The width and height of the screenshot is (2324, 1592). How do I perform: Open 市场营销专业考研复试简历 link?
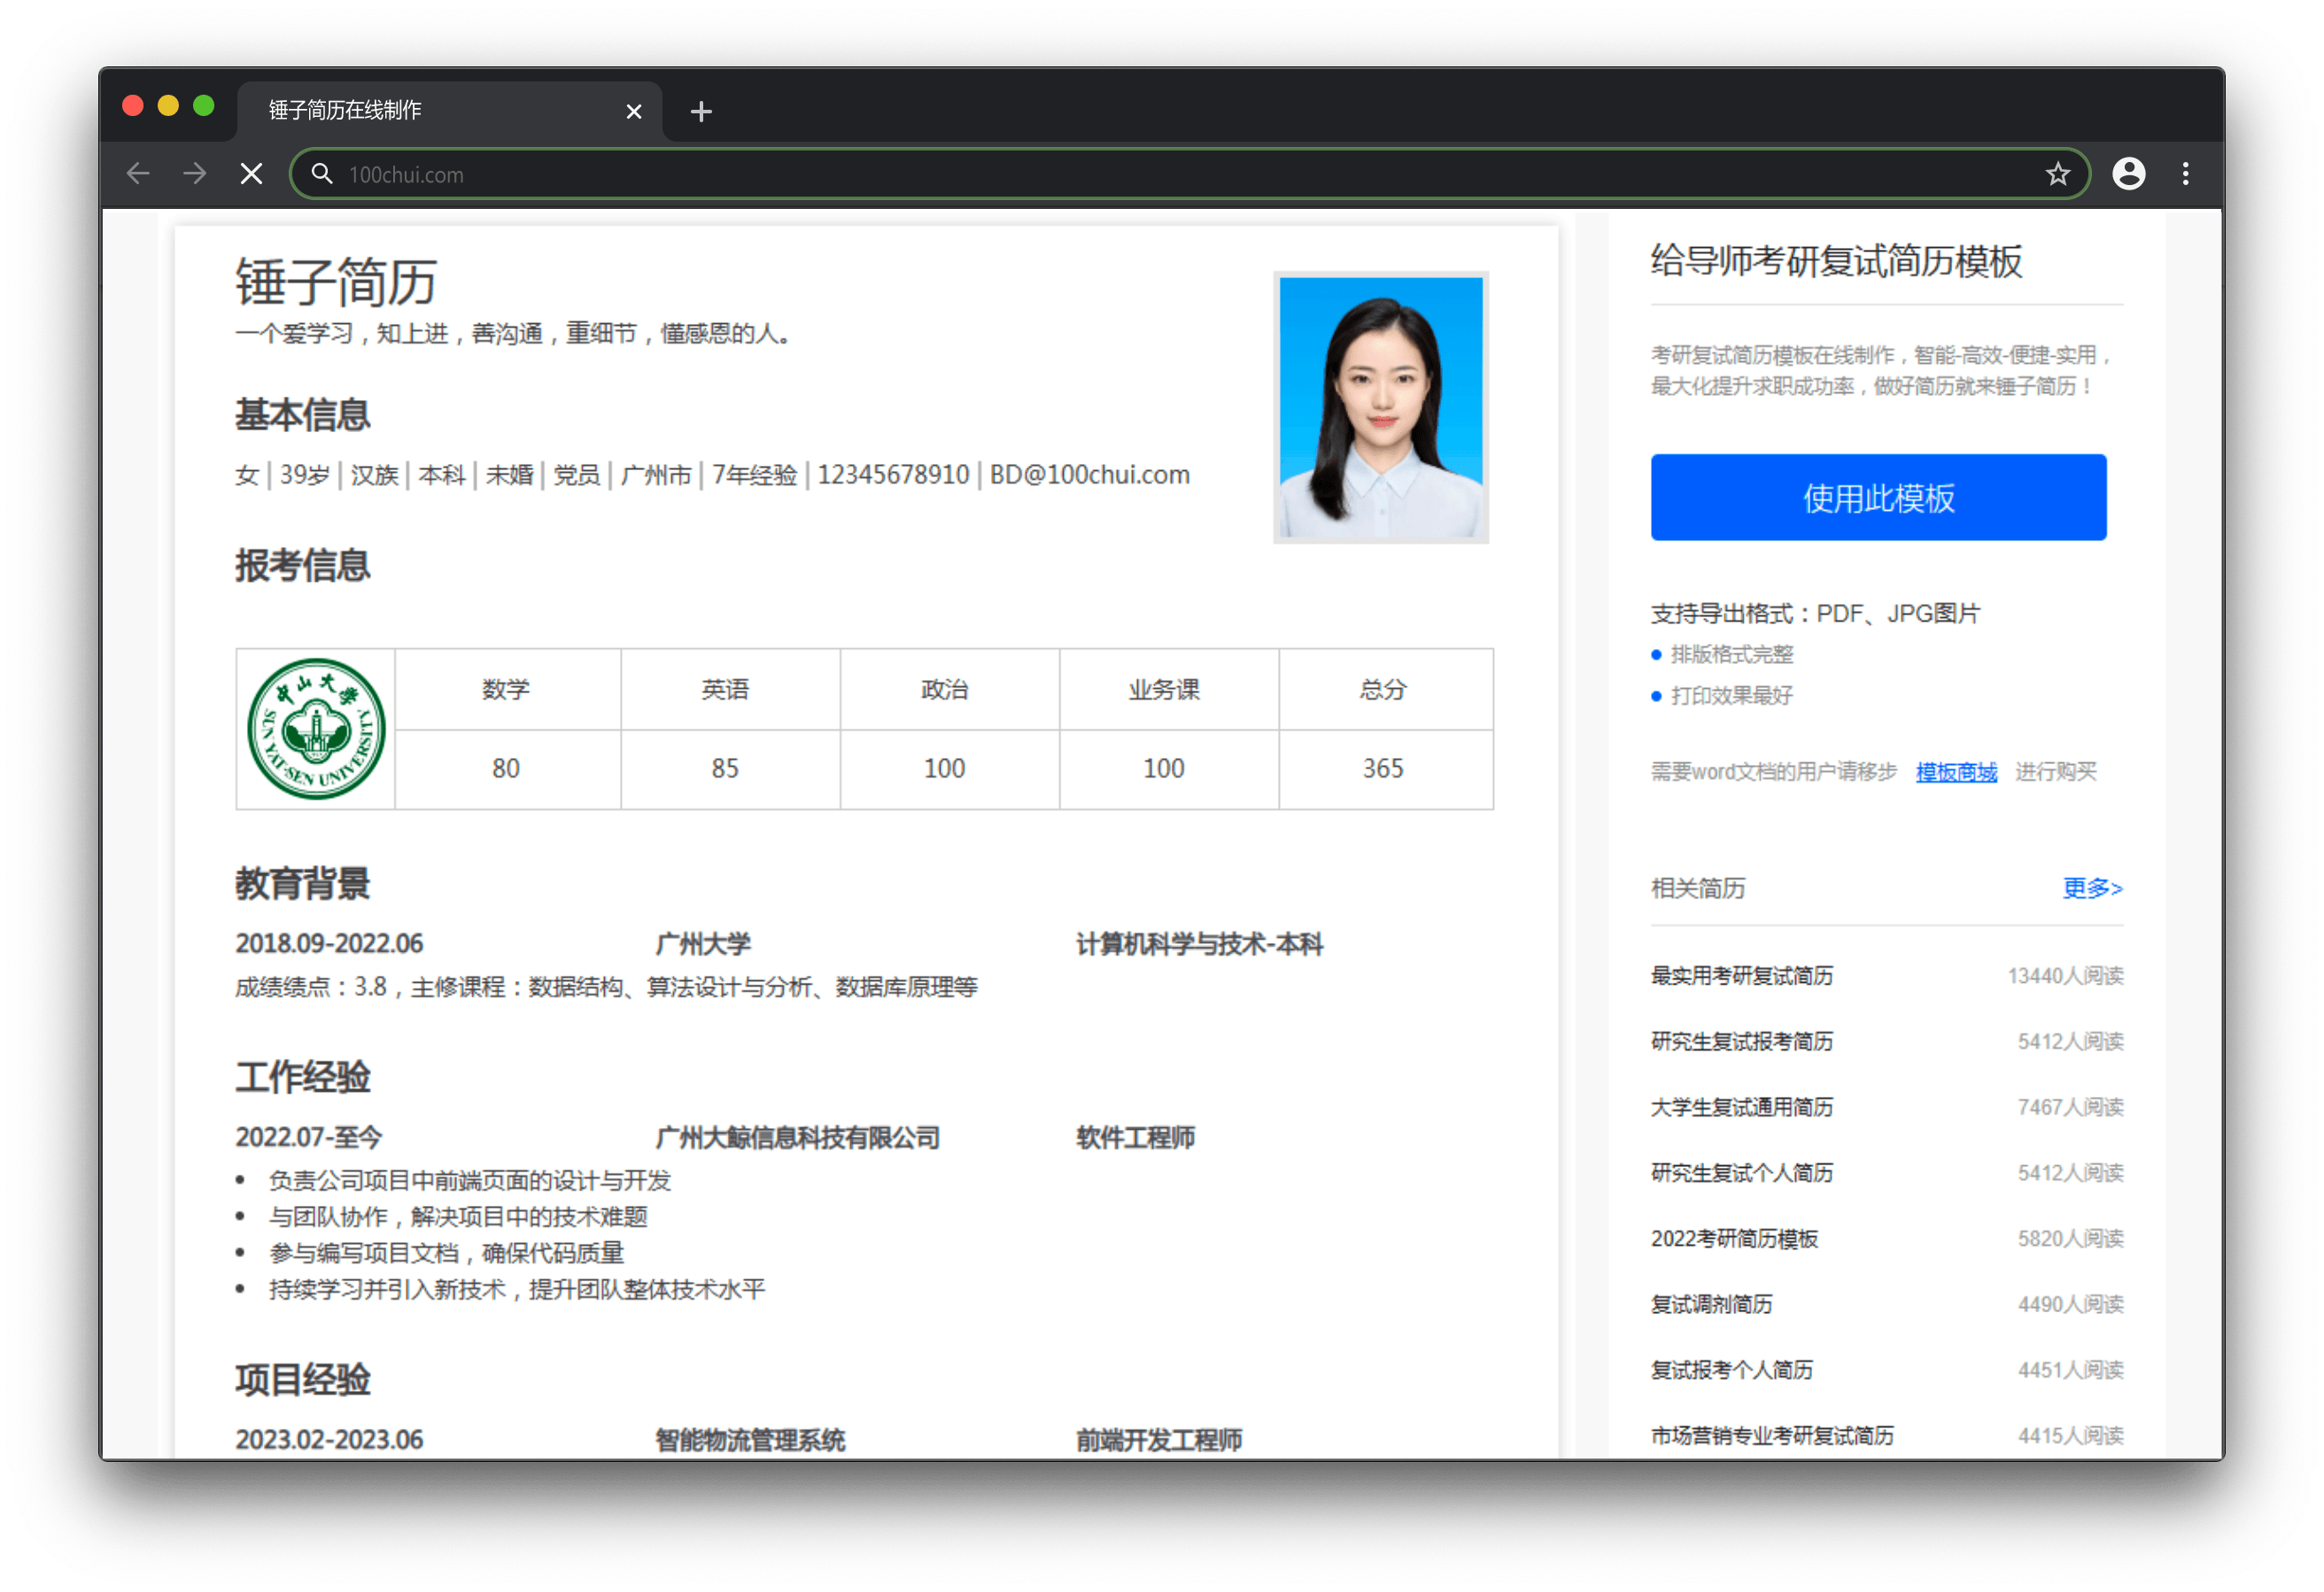click(x=1772, y=1435)
